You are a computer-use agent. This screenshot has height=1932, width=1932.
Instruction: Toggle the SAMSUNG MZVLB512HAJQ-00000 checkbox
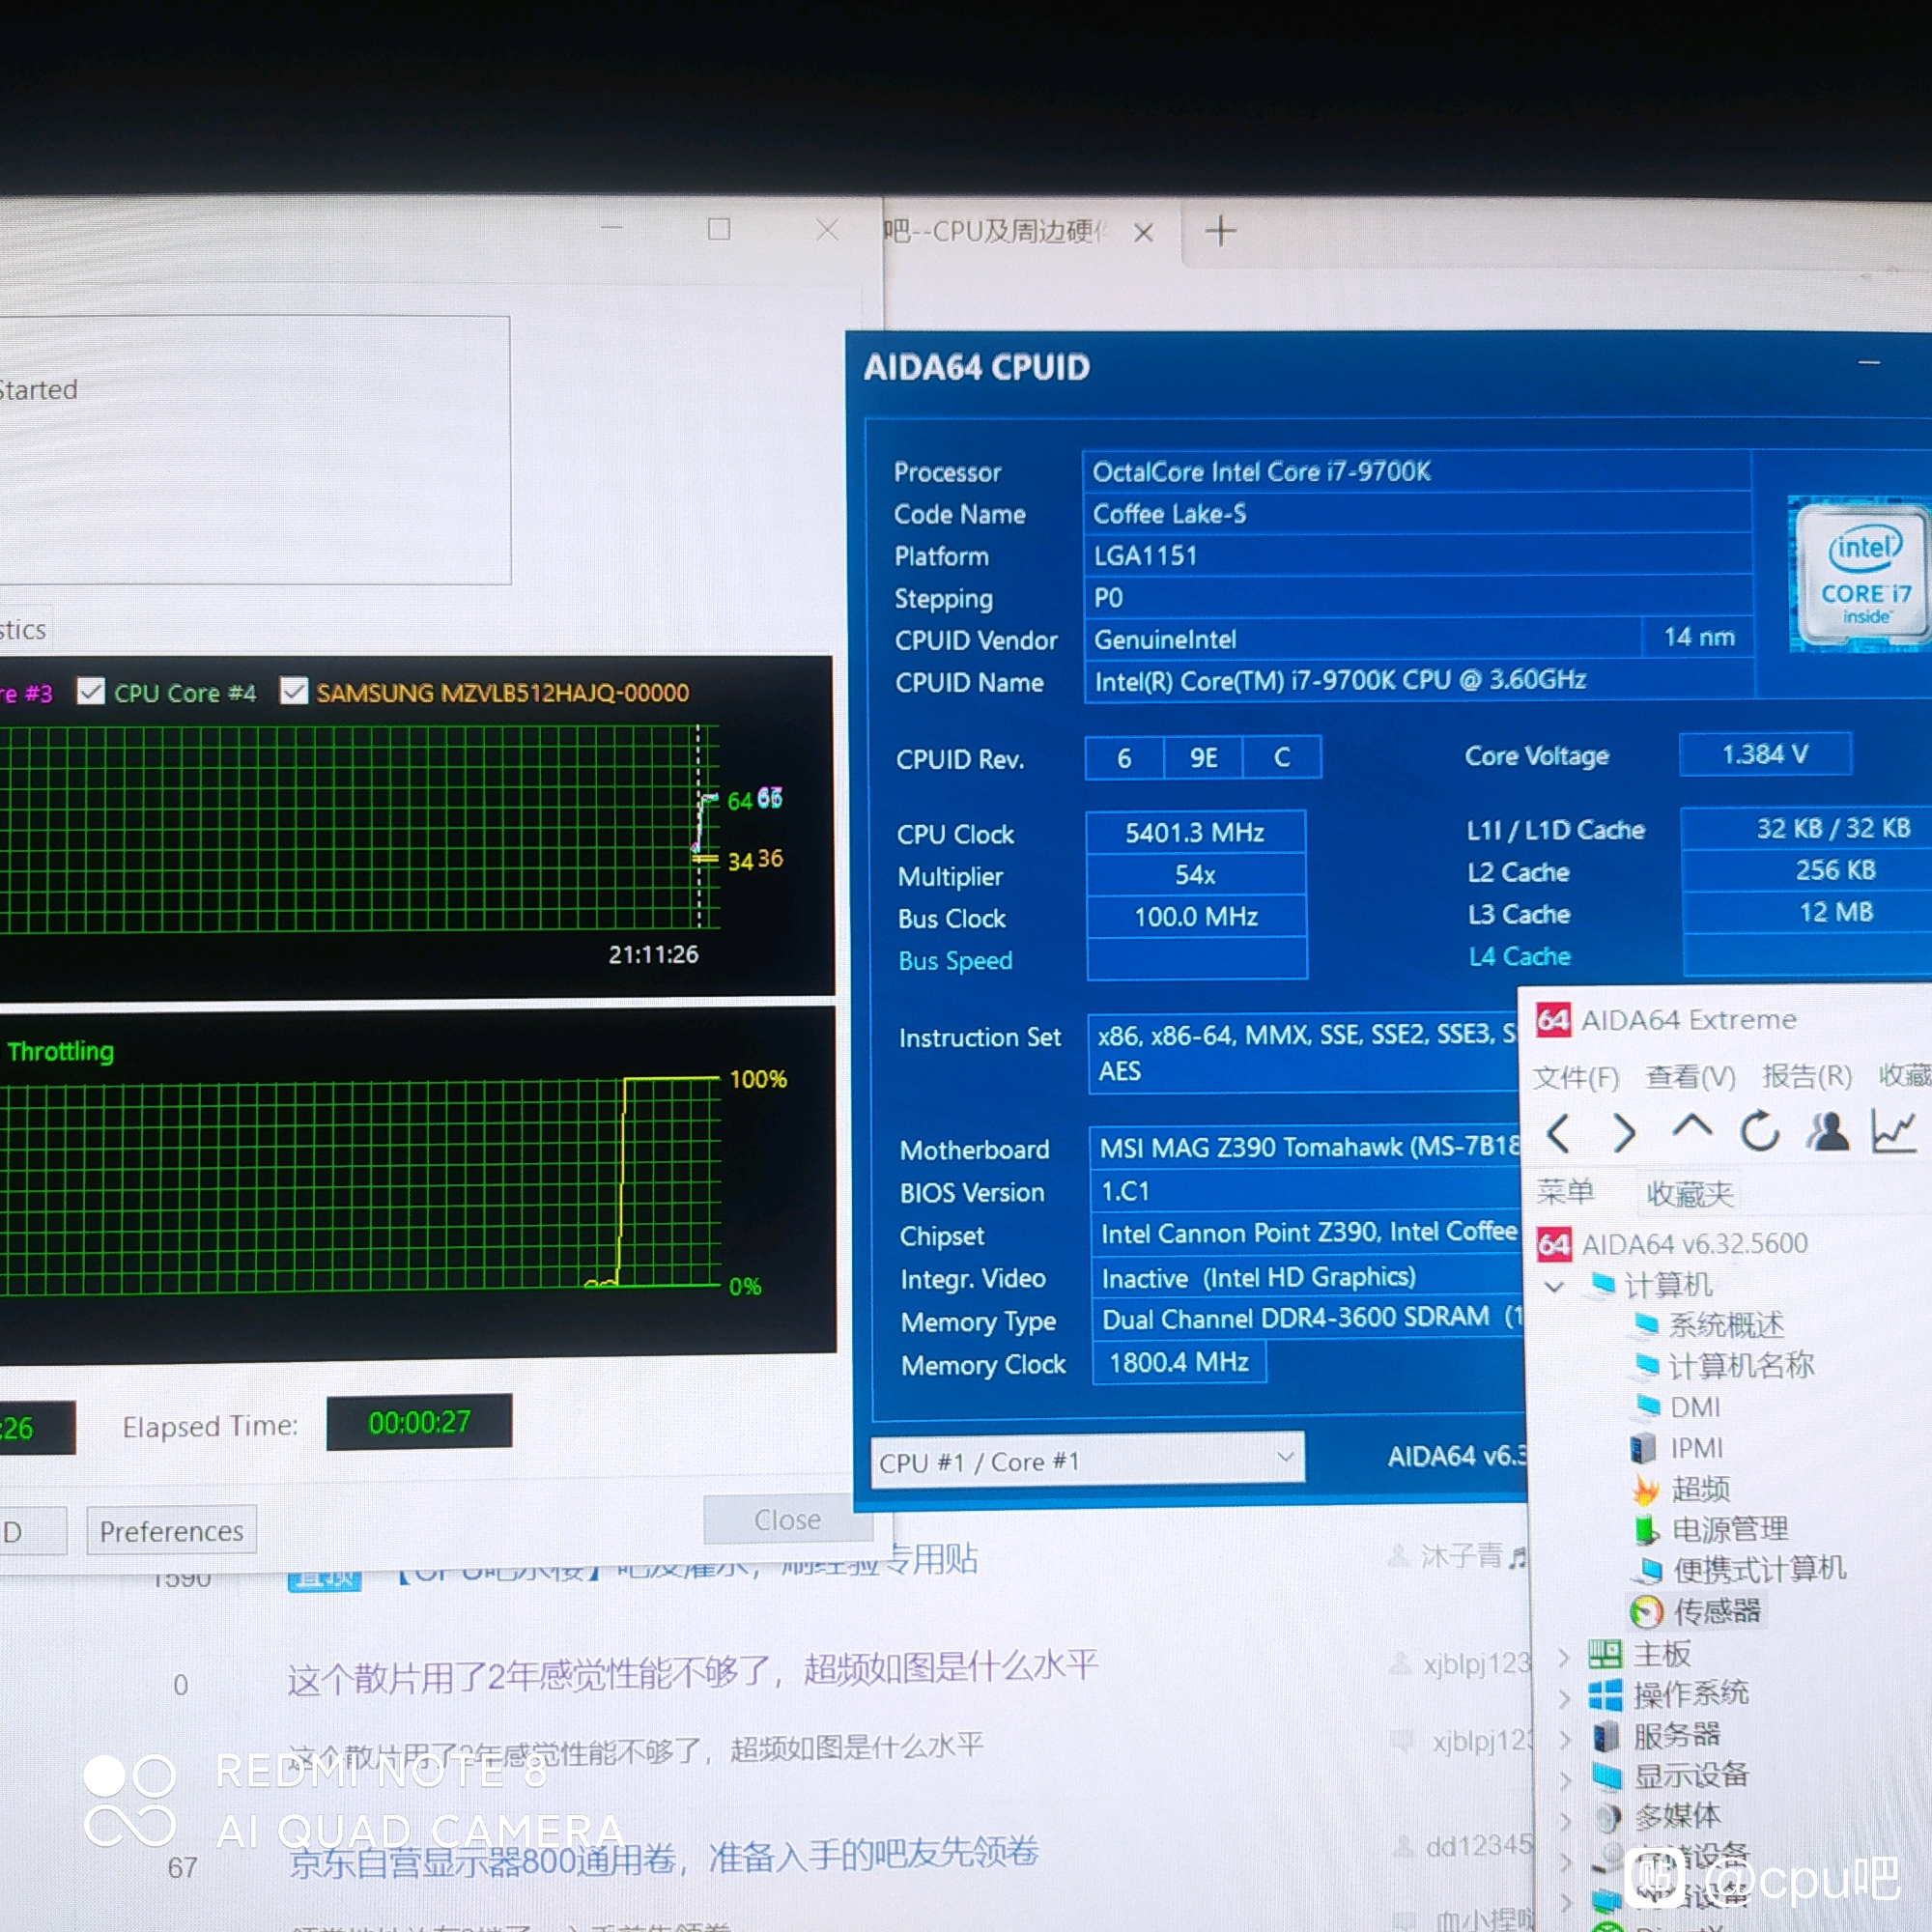tap(294, 691)
